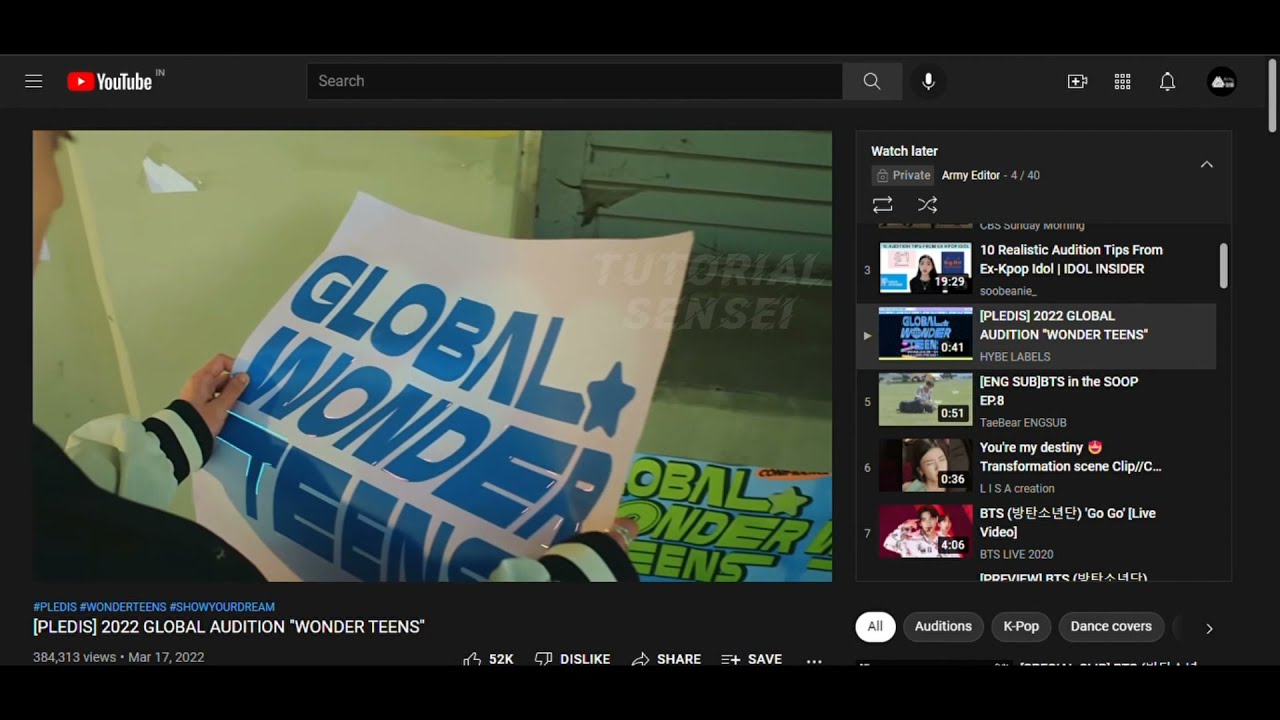The width and height of the screenshot is (1280, 720).
Task: Select the Dance covers filter chip
Action: coord(1111,626)
